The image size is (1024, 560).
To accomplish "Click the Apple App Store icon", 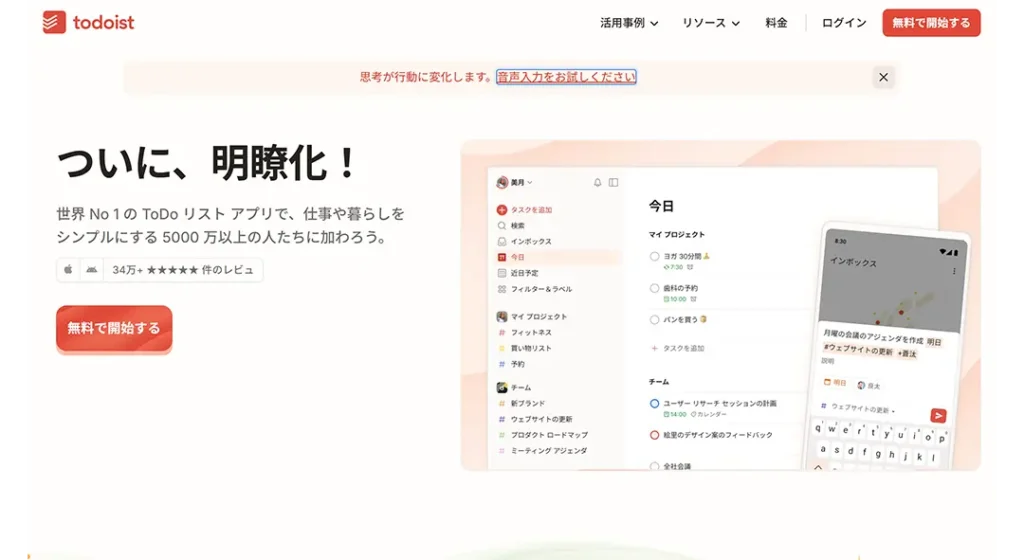I will coord(68,270).
